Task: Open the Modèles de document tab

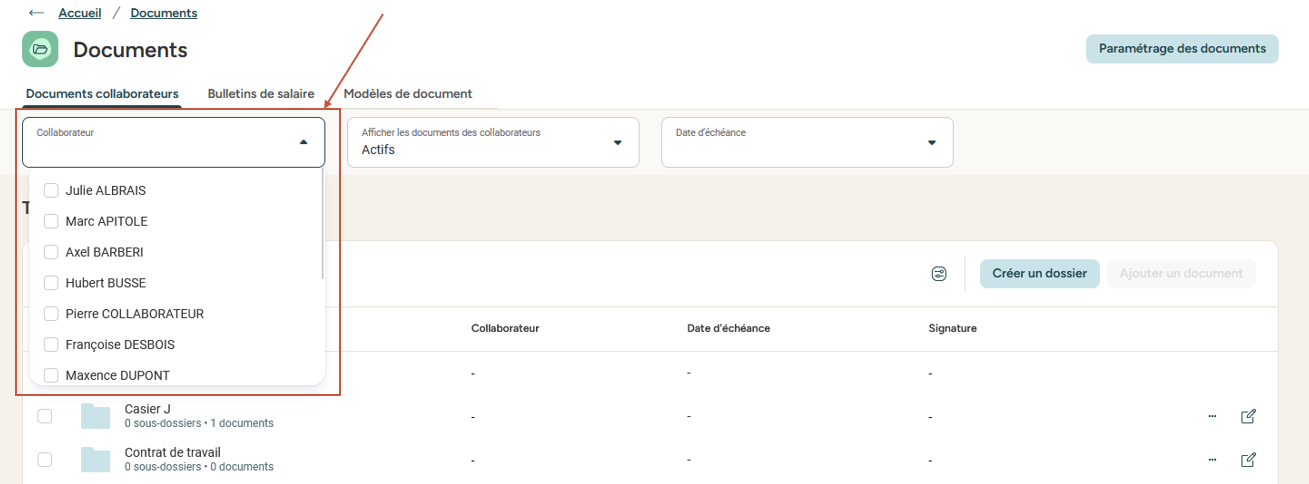Action: pyautogui.click(x=407, y=94)
